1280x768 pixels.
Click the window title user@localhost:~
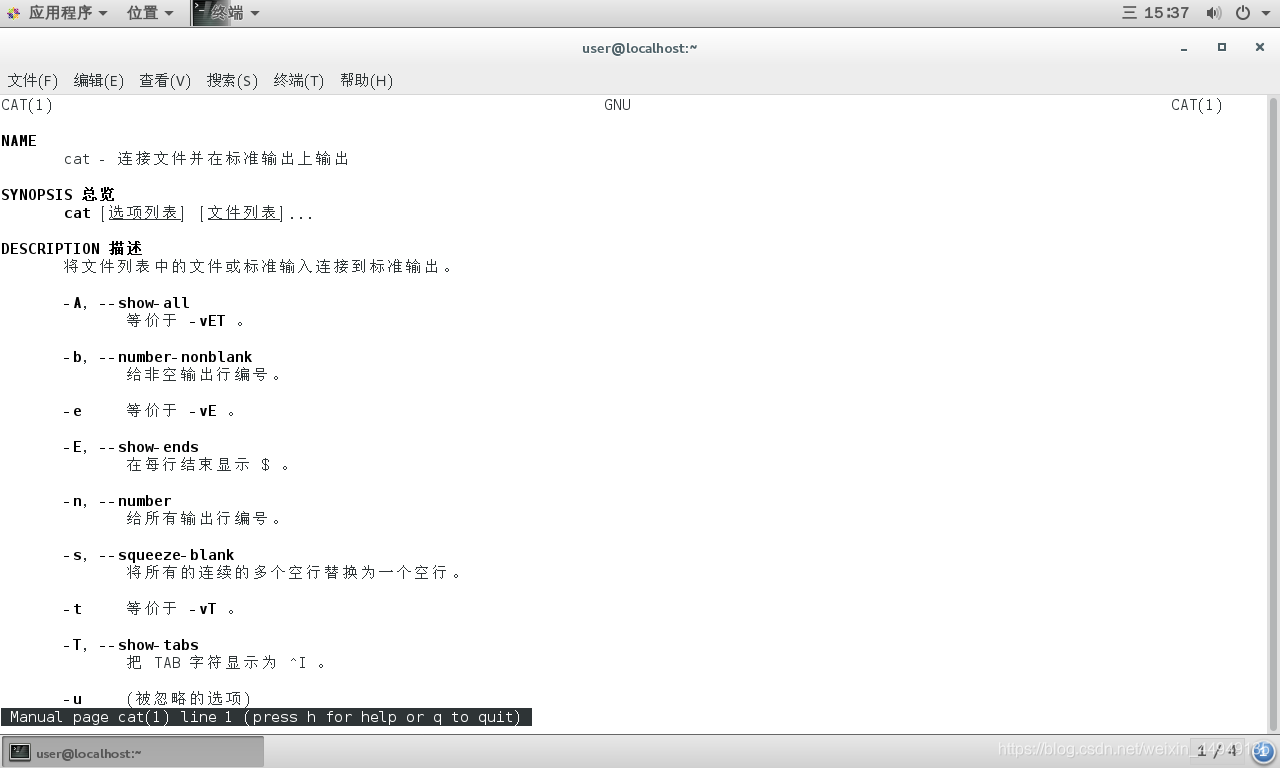coord(640,48)
